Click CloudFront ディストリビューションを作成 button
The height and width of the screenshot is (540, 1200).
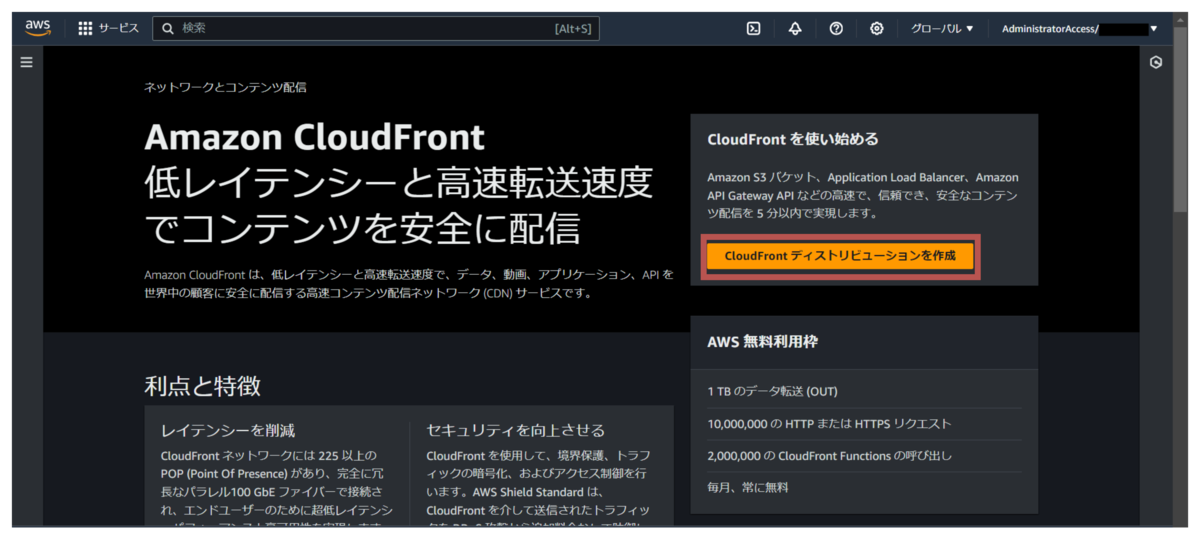pyautogui.click(x=840, y=256)
